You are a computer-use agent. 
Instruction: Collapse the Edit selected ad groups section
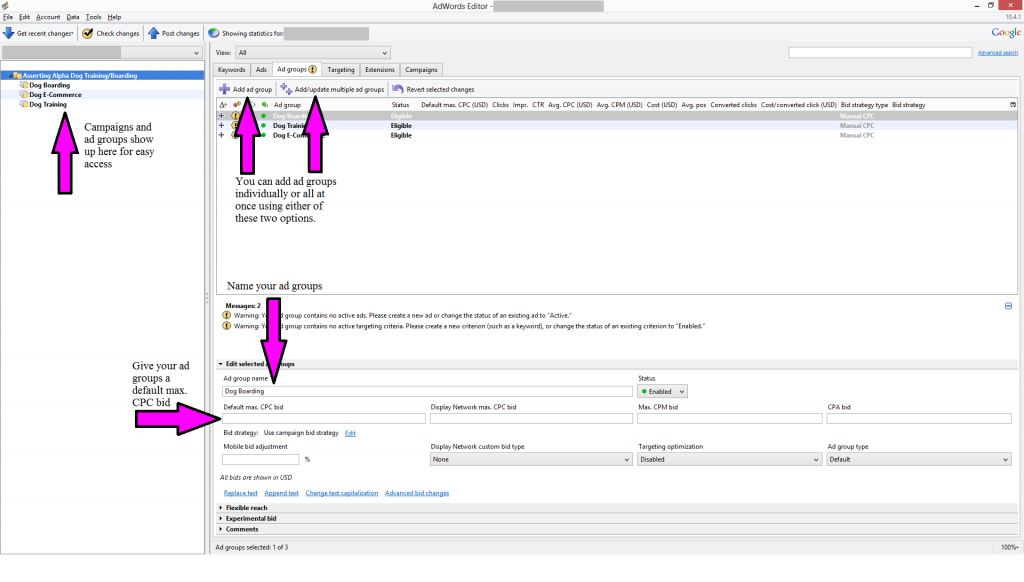pyautogui.click(x=221, y=364)
